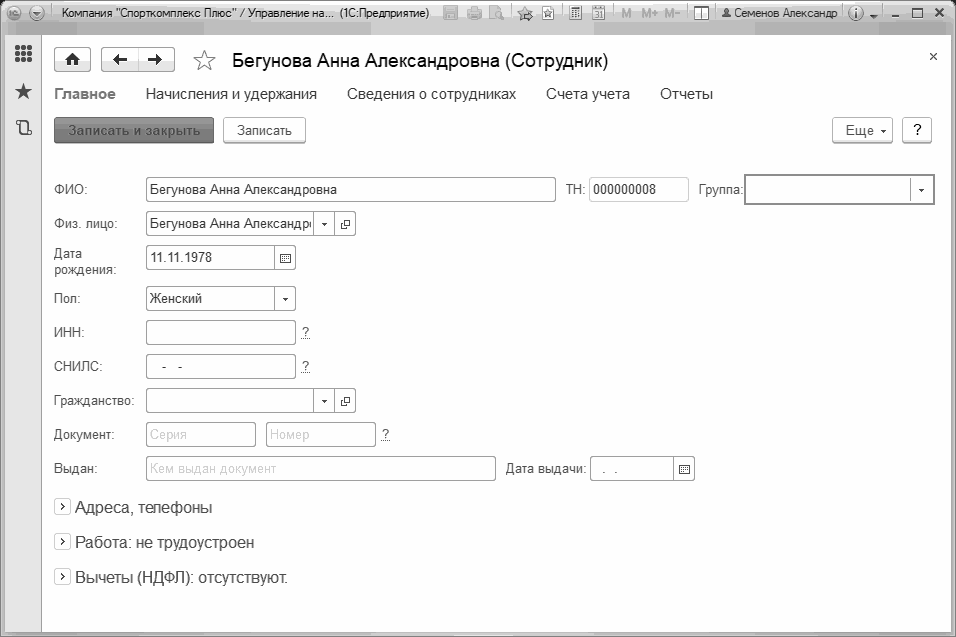Click the ? hint next to СНИЛС
Viewport: 956px width, 637px height.
coord(305,367)
